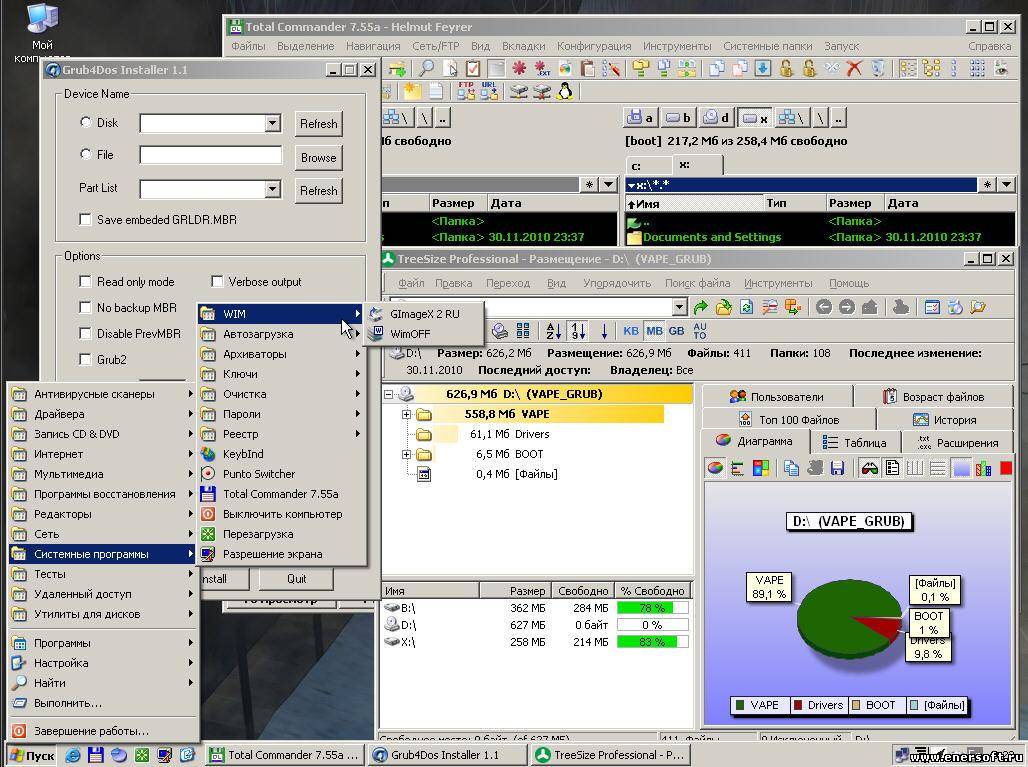
Task: Open the Инструменты menu in TreeSize
Action: tap(778, 283)
